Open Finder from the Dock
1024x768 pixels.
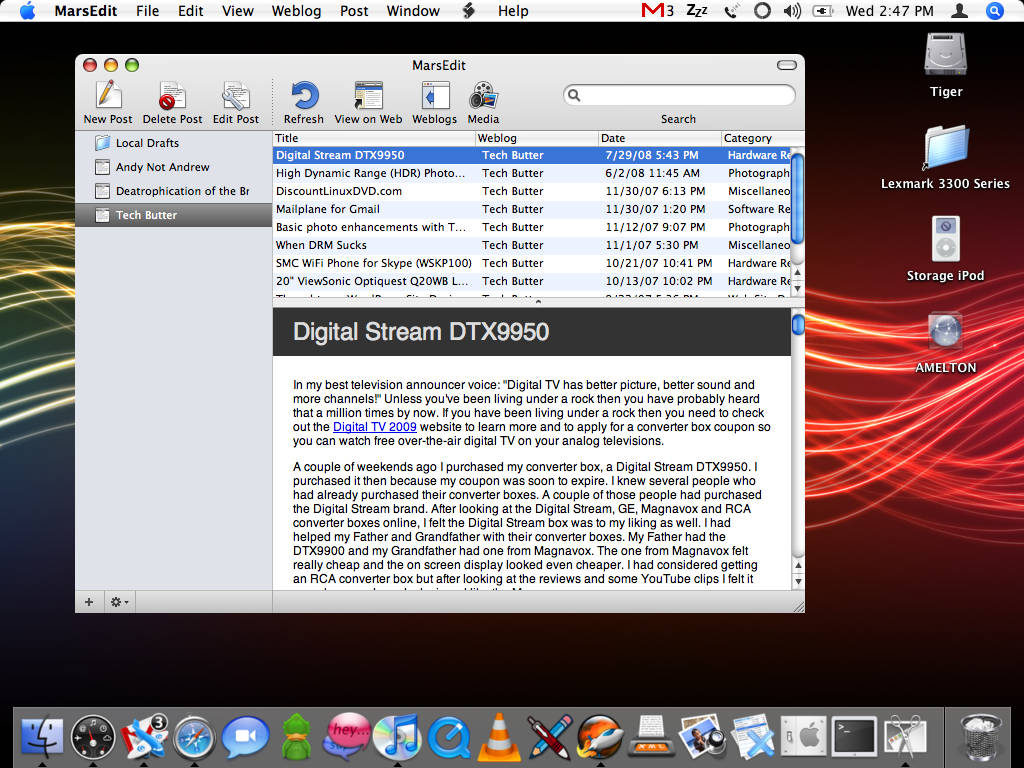(42, 737)
